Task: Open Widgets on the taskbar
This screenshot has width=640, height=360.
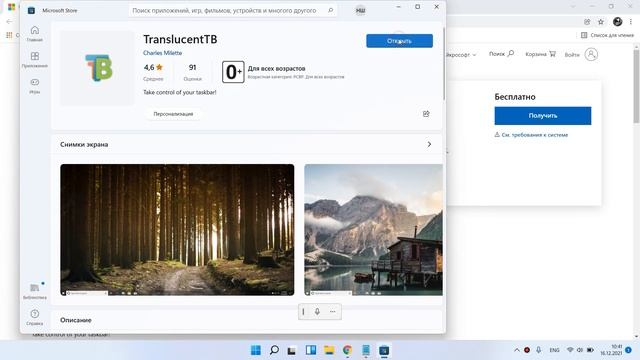Action: pos(311,350)
